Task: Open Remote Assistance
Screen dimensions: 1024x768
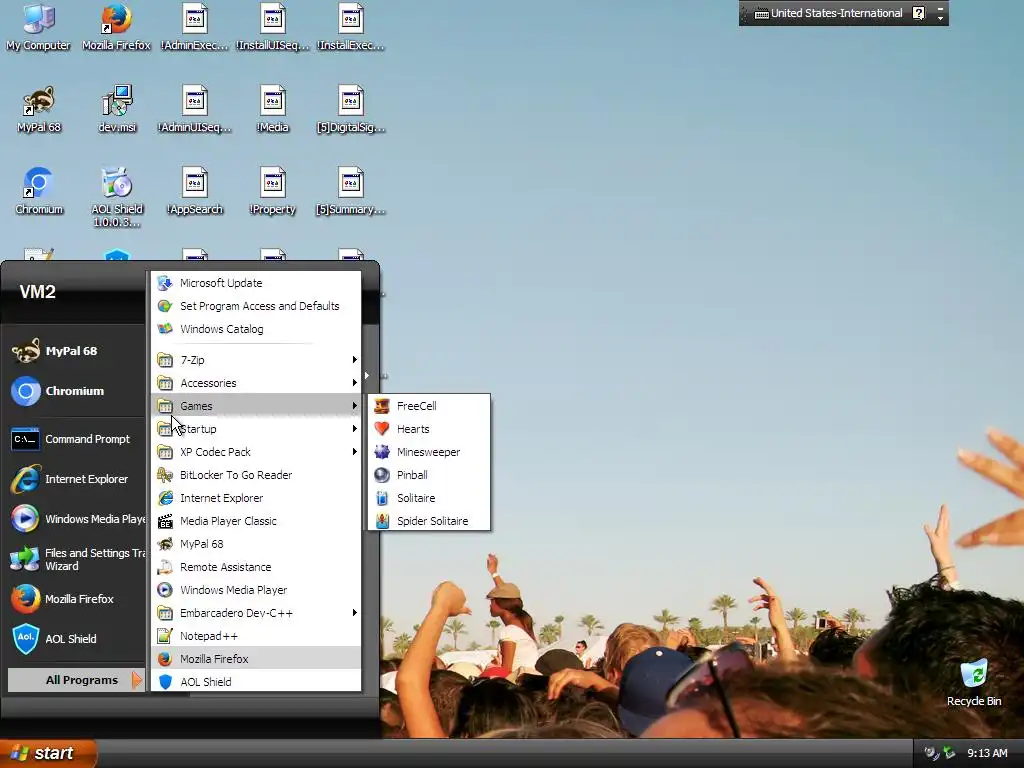Action: point(256,567)
